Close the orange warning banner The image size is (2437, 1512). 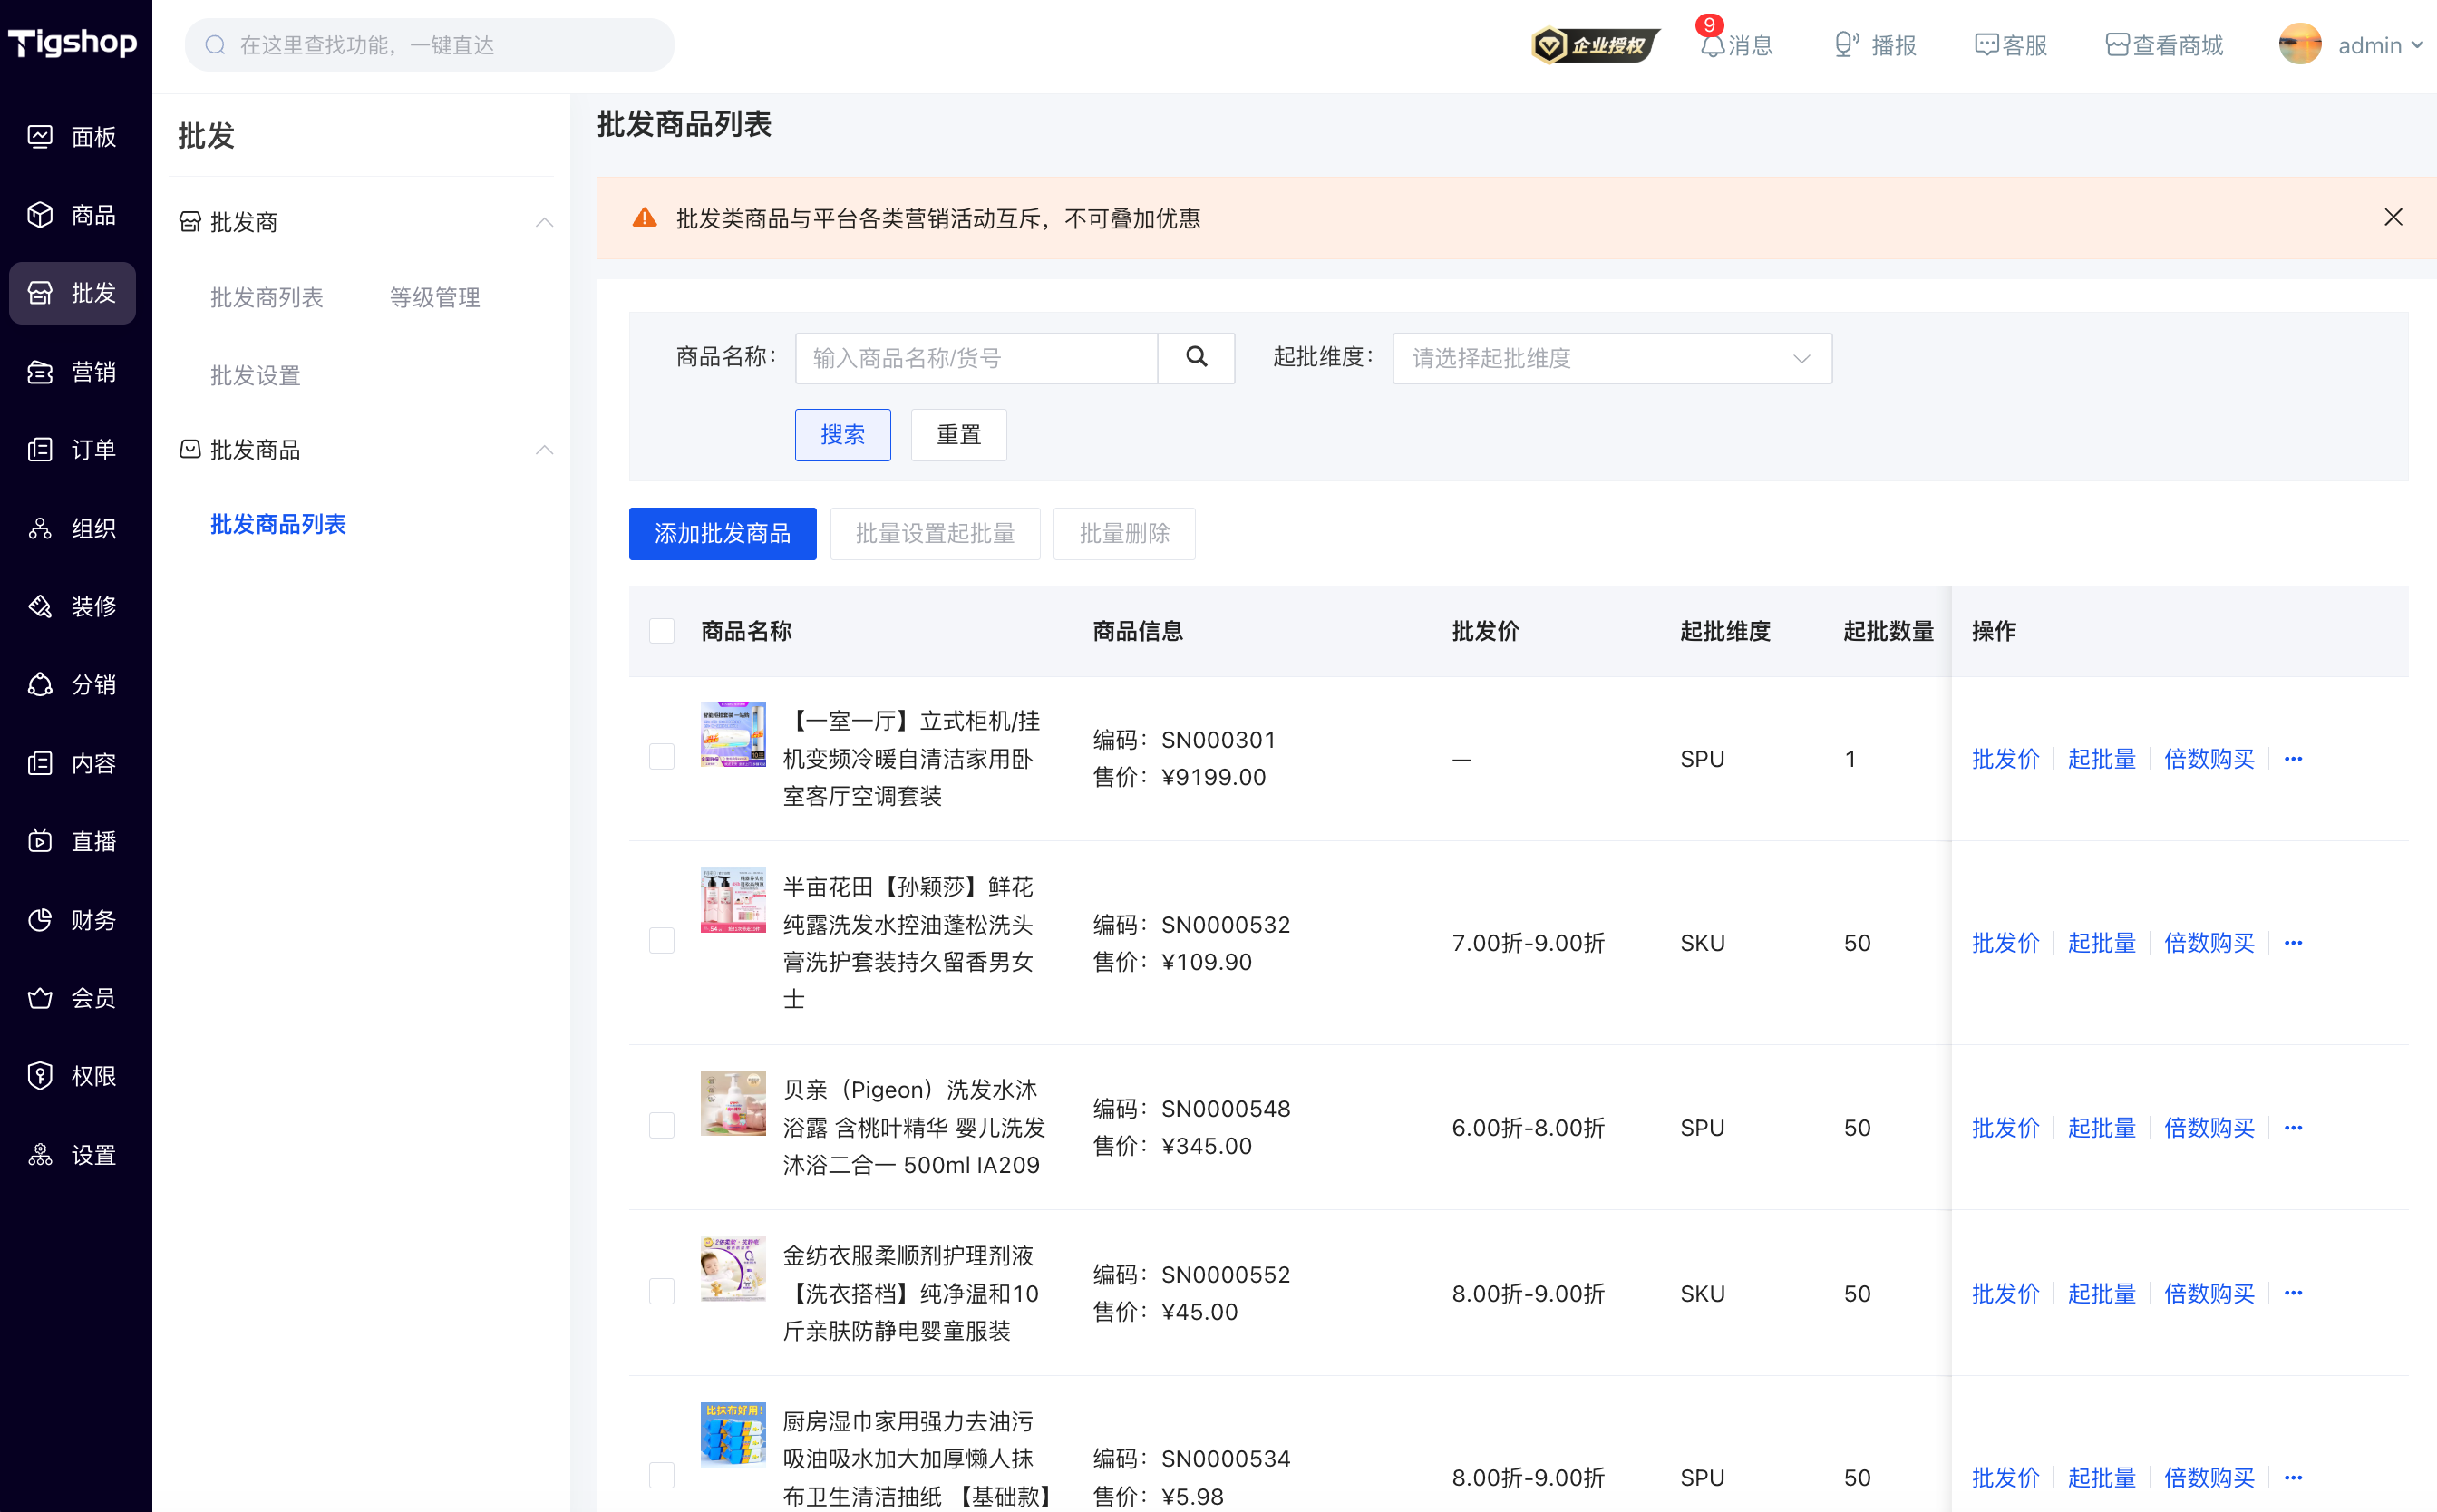click(x=2392, y=217)
